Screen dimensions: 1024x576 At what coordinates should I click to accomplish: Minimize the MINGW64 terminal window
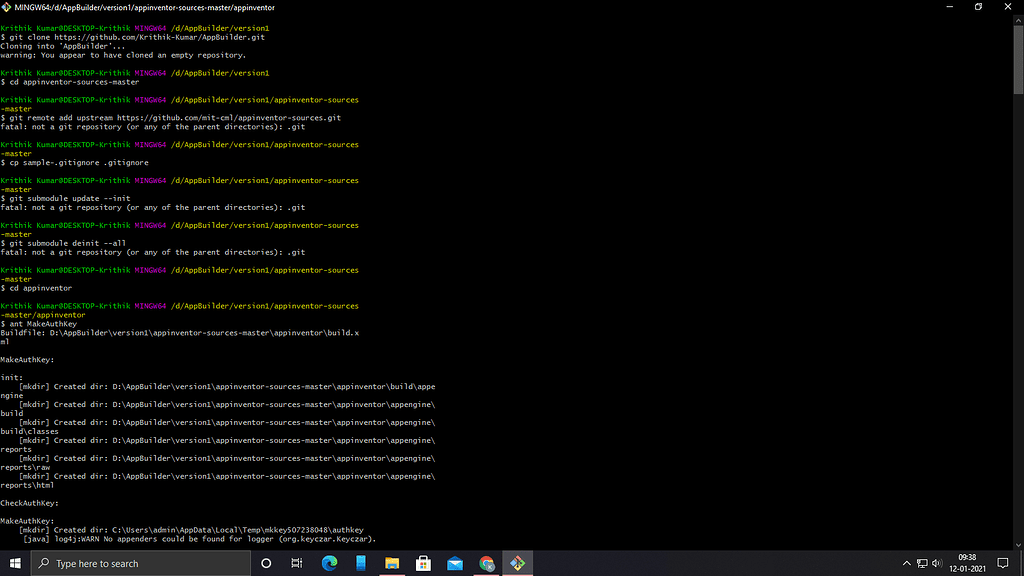click(x=950, y=7)
